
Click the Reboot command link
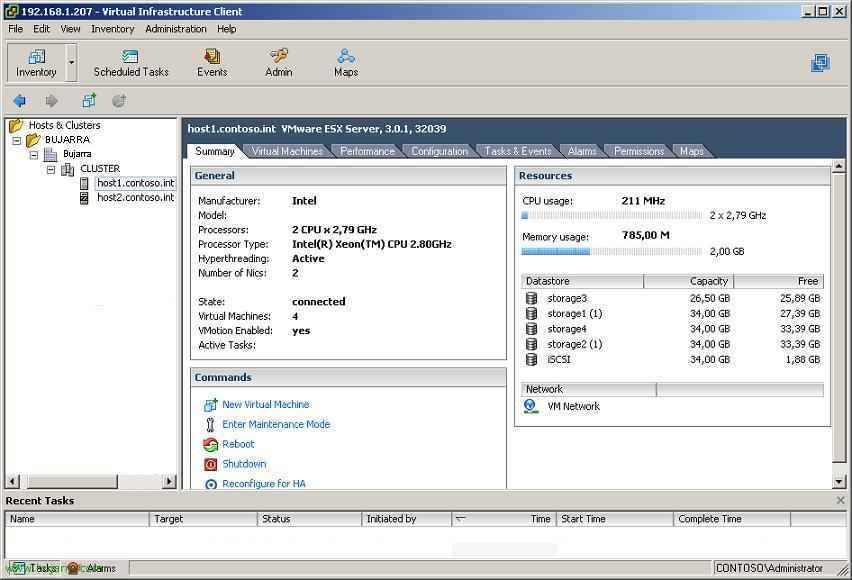pyautogui.click(x=238, y=444)
